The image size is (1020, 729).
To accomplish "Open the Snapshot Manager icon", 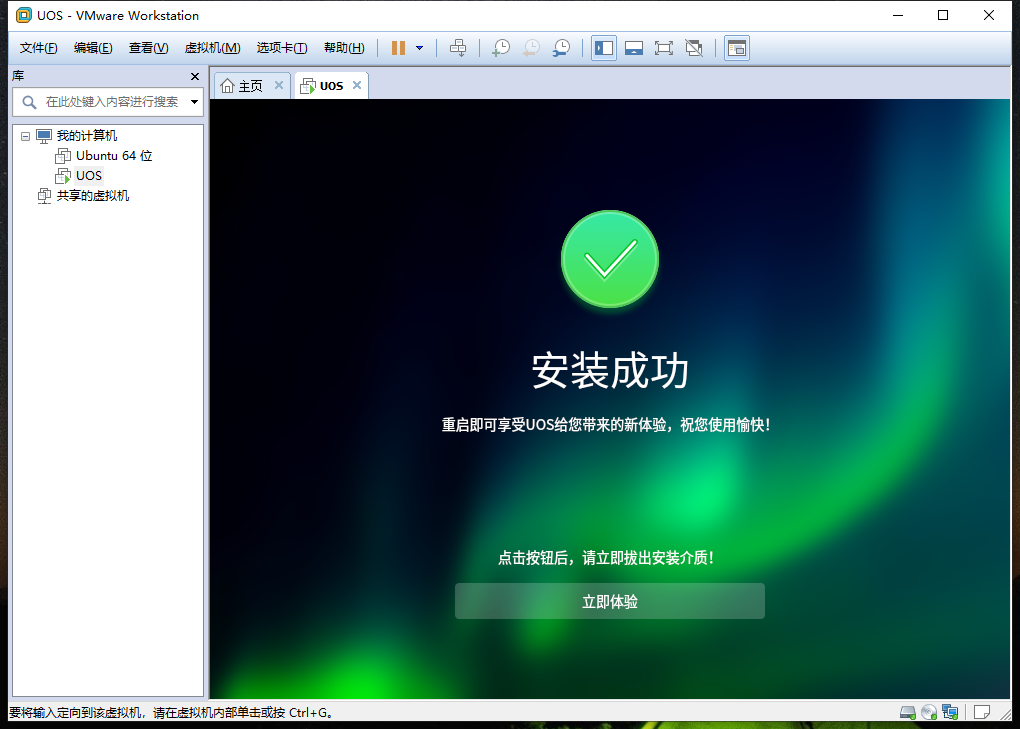I will click(561, 47).
